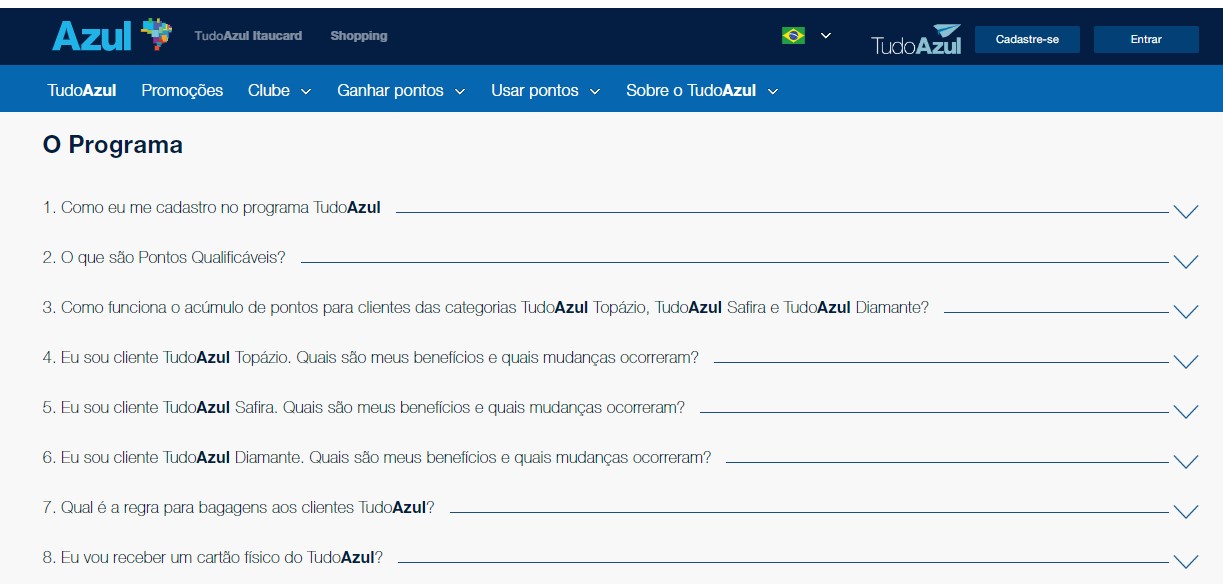The width and height of the screenshot is (1223, 584).
Task: Click the TudoAzul logo near Cadastre-se
Action: (913, 41)
